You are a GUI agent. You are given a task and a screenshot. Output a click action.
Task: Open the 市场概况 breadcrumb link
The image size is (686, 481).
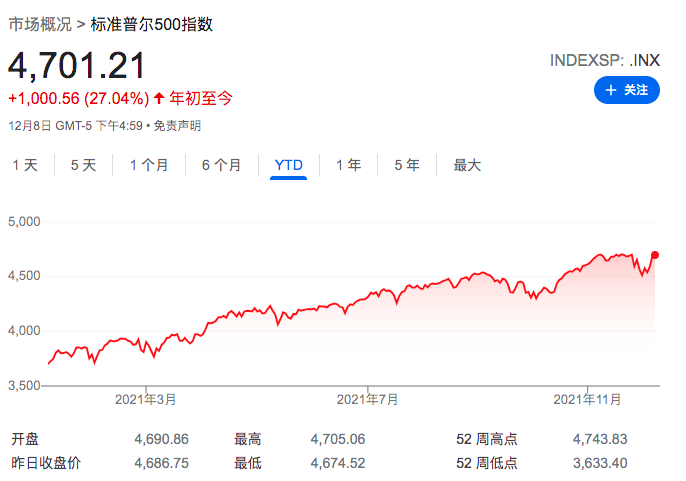(40, 25)
